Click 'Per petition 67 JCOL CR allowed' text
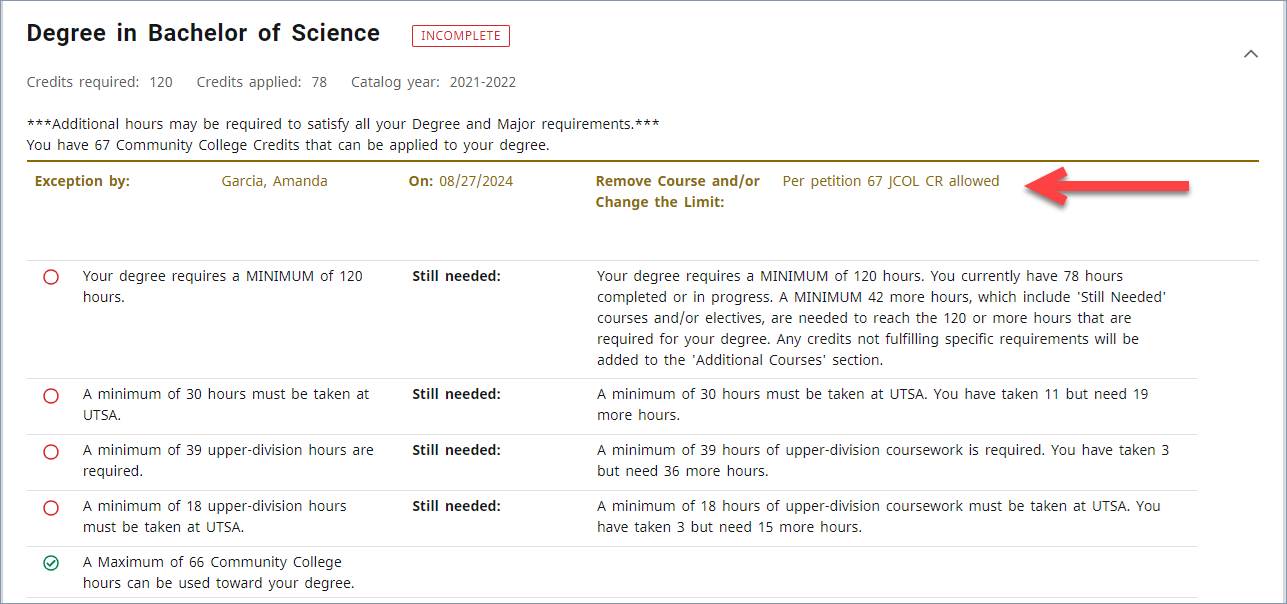This screenshot has width=1287, height=604. click(x=890, y=181)
